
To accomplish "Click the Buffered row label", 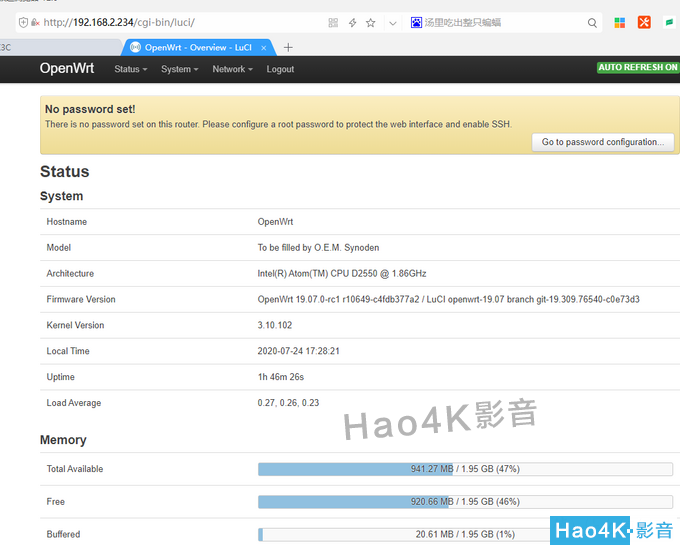I will coord(63,534).
